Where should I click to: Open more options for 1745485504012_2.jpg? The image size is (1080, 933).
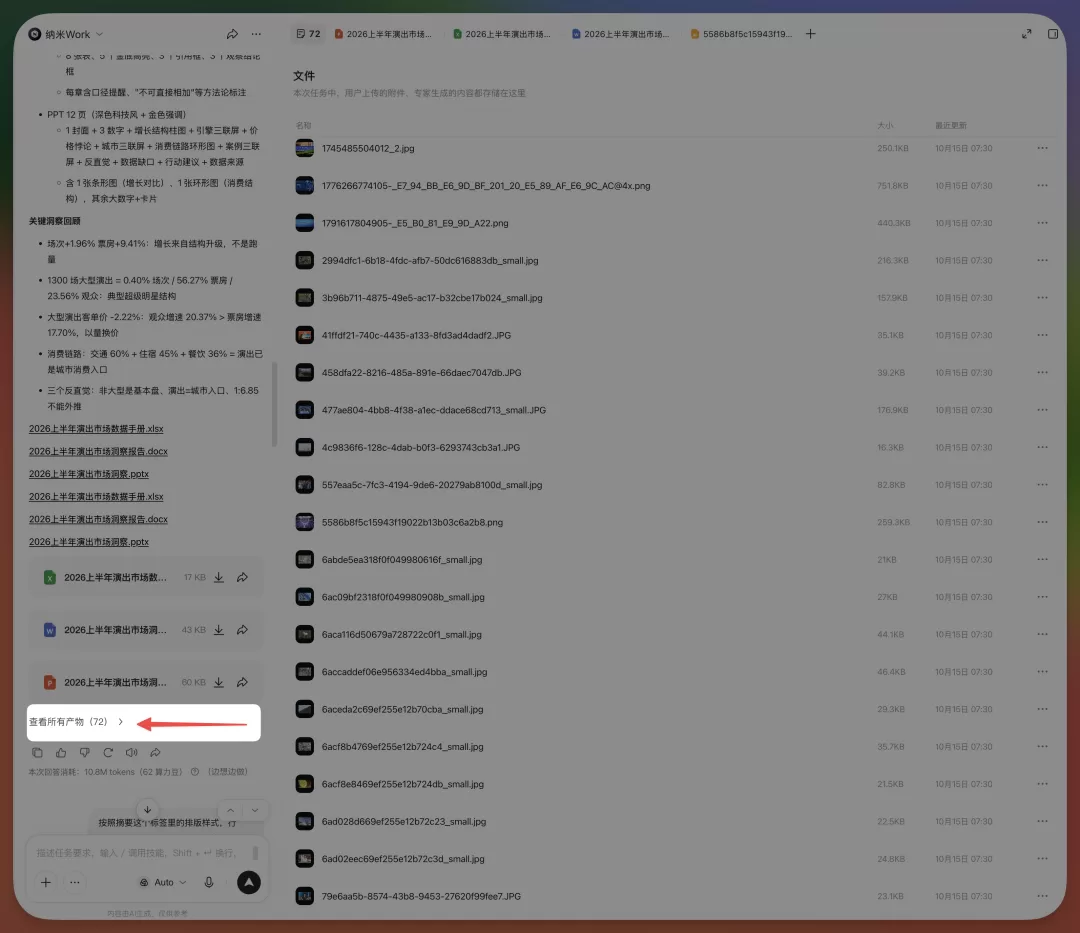tap(1042, 148)
